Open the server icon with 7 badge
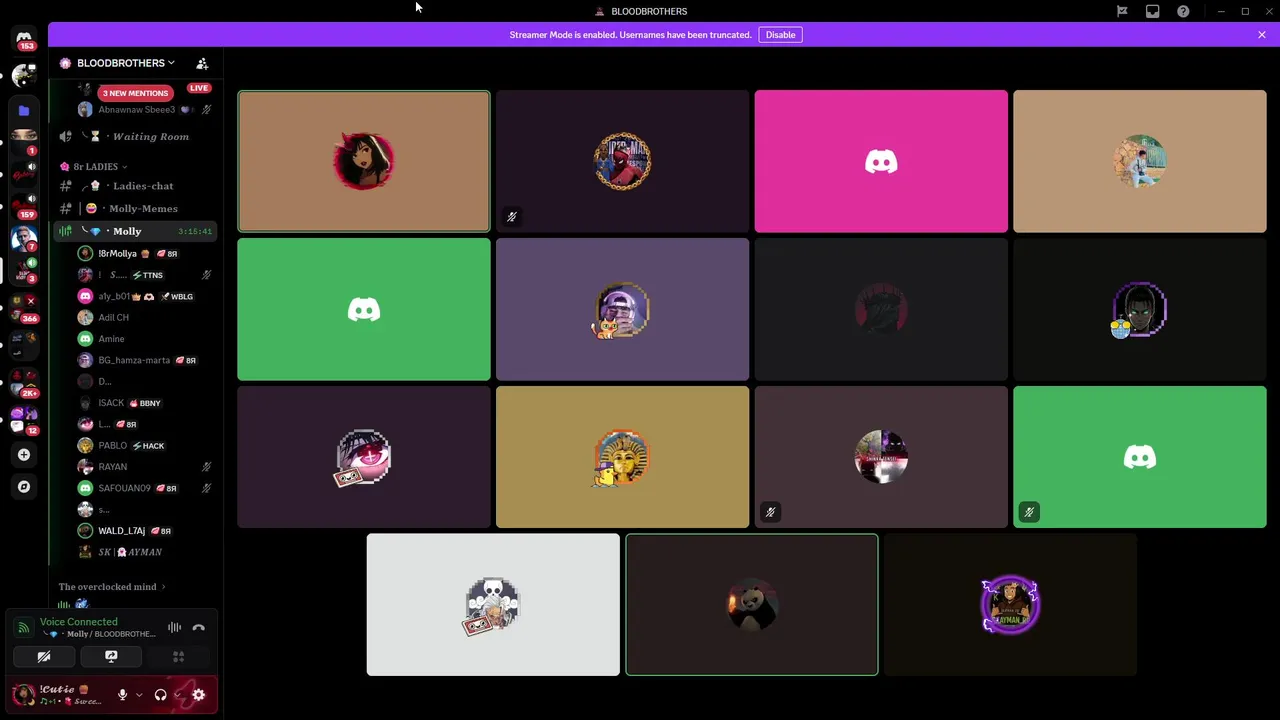 24,238
